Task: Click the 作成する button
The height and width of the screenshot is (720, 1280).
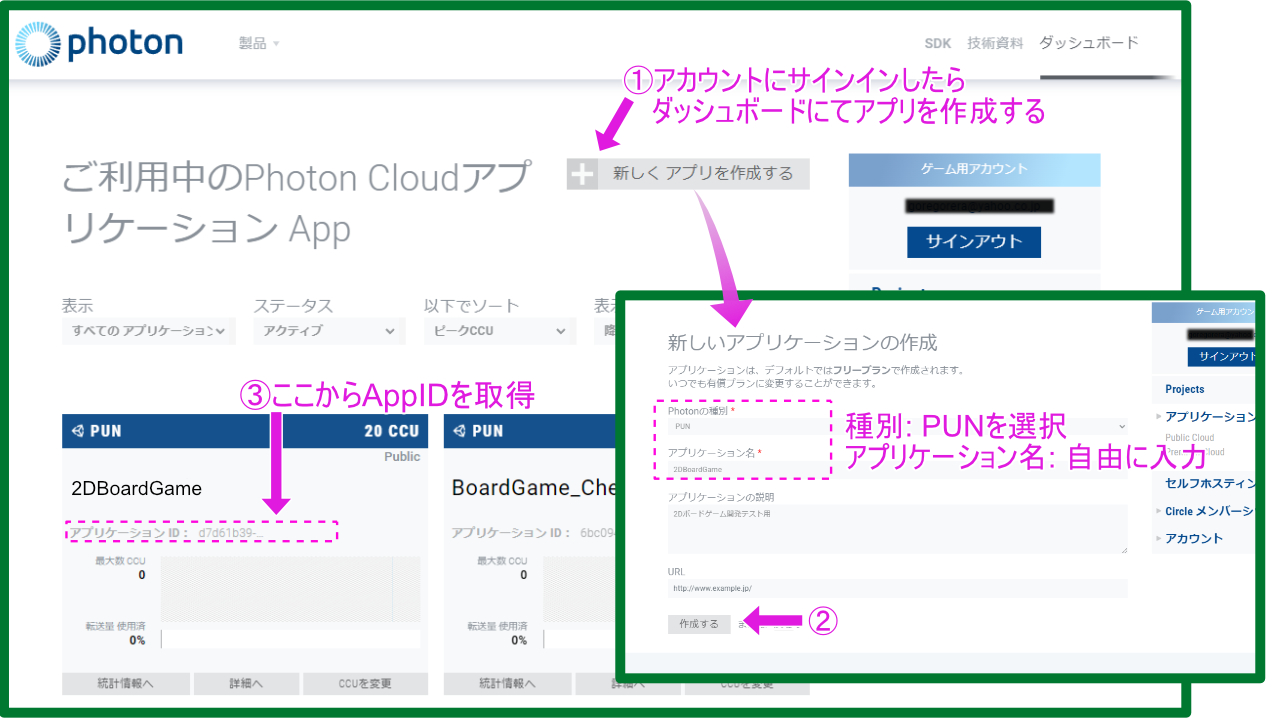Action: [x=699, y=624]
